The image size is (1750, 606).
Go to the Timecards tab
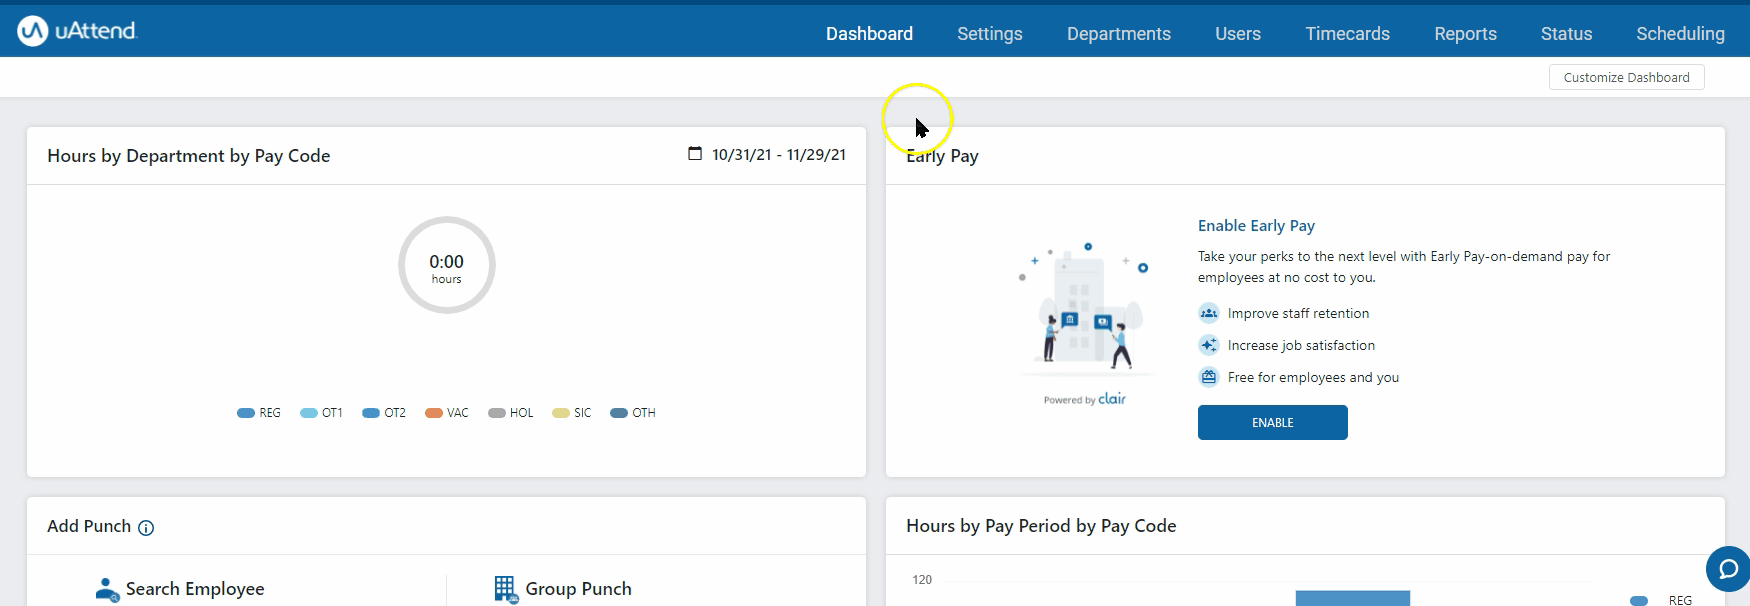[1347, 34]
